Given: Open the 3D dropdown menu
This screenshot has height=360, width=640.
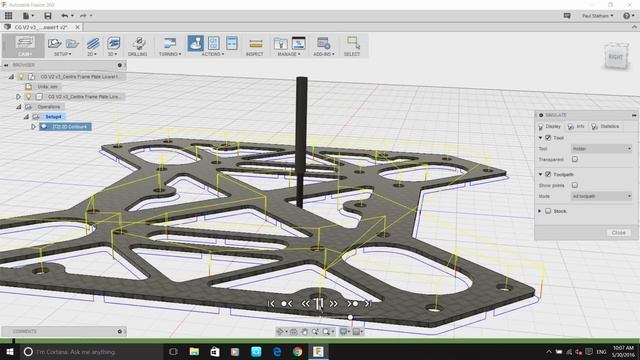Looking at the screenshot, I should point(113,54).
